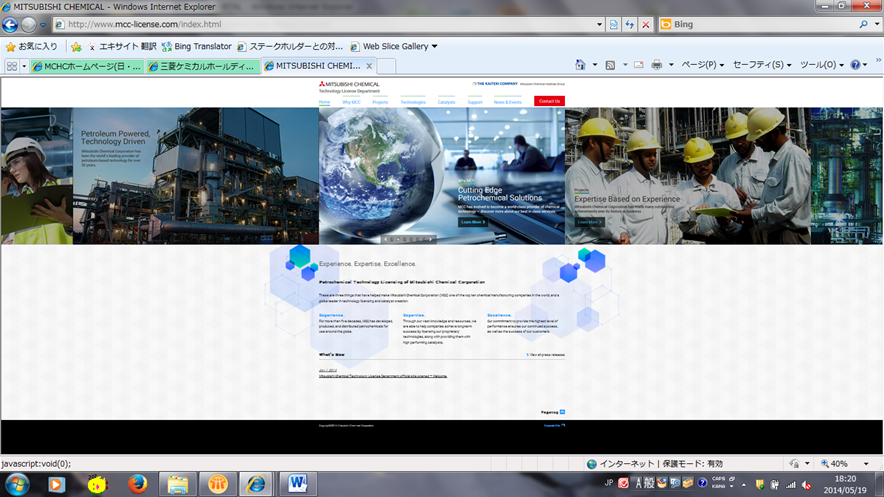Open Firefox from the taskbar

(x=137, y=484)
